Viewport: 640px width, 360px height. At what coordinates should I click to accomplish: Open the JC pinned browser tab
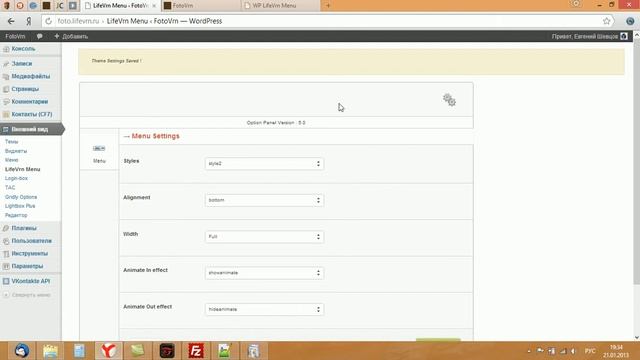point(60,6)
